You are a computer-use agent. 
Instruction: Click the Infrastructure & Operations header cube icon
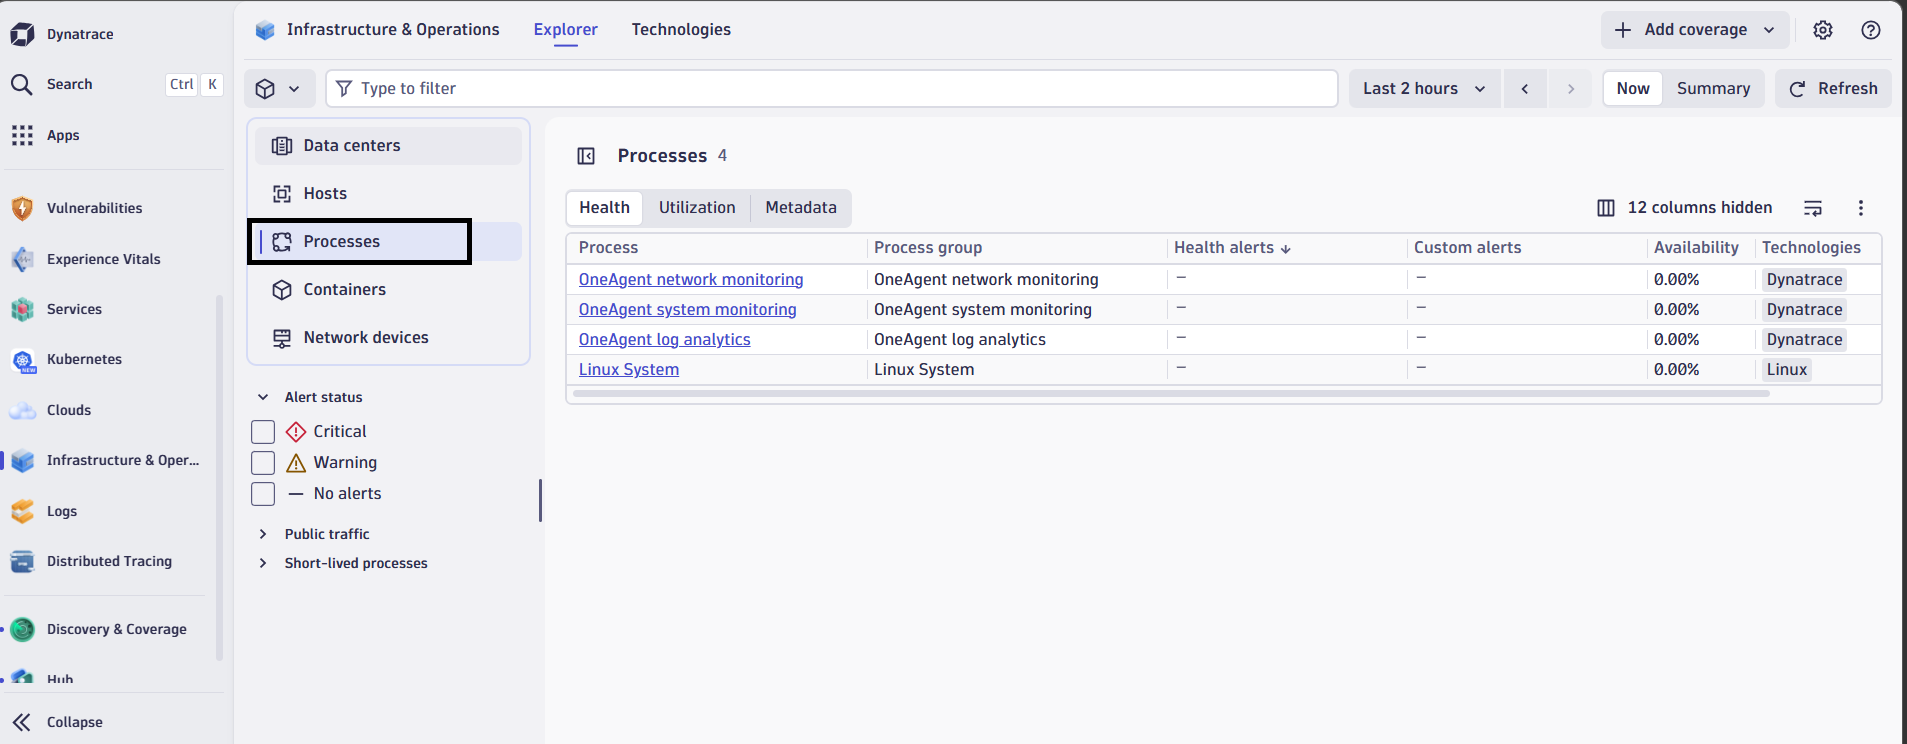click(265, 30)
